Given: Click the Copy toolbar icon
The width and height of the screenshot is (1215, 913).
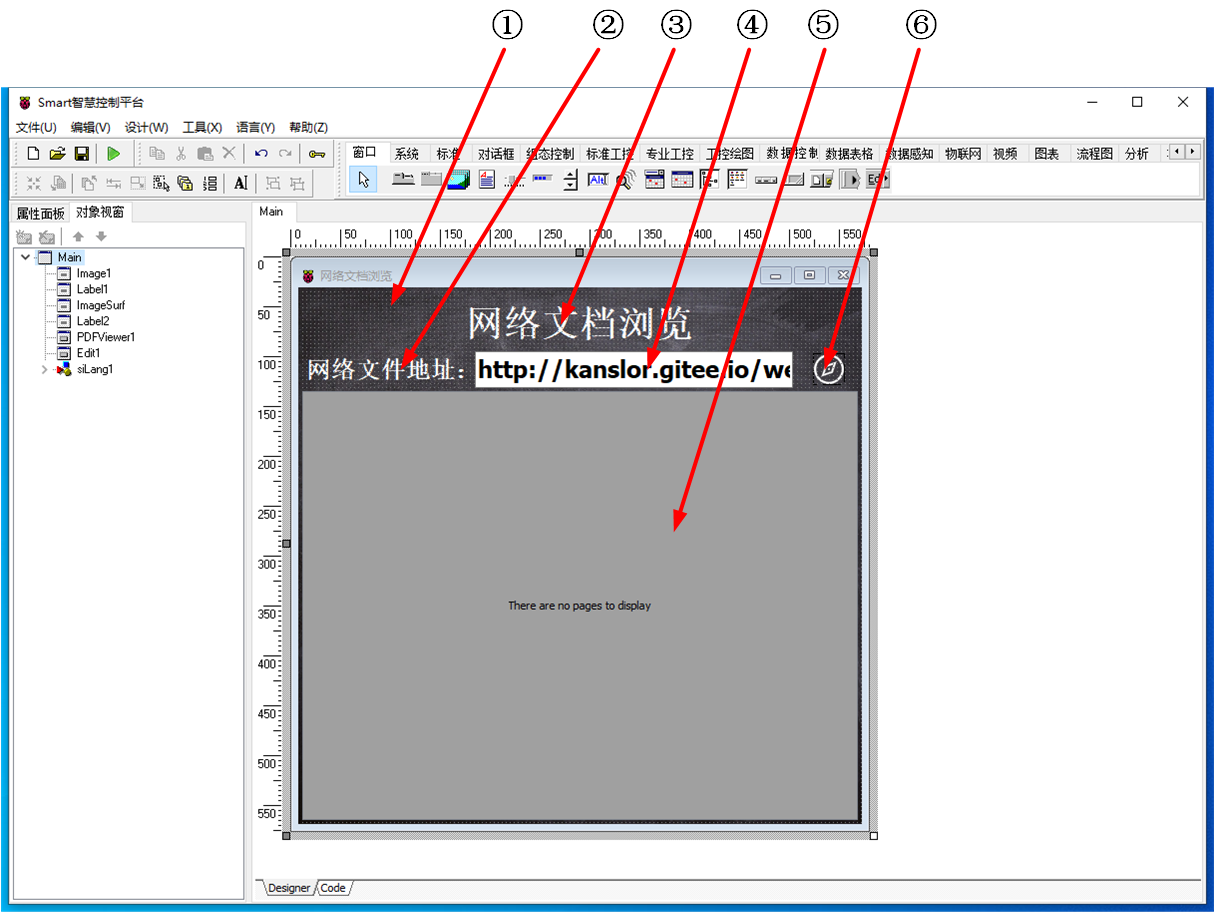Looking at the screenshot, I should tap(157, 154).
